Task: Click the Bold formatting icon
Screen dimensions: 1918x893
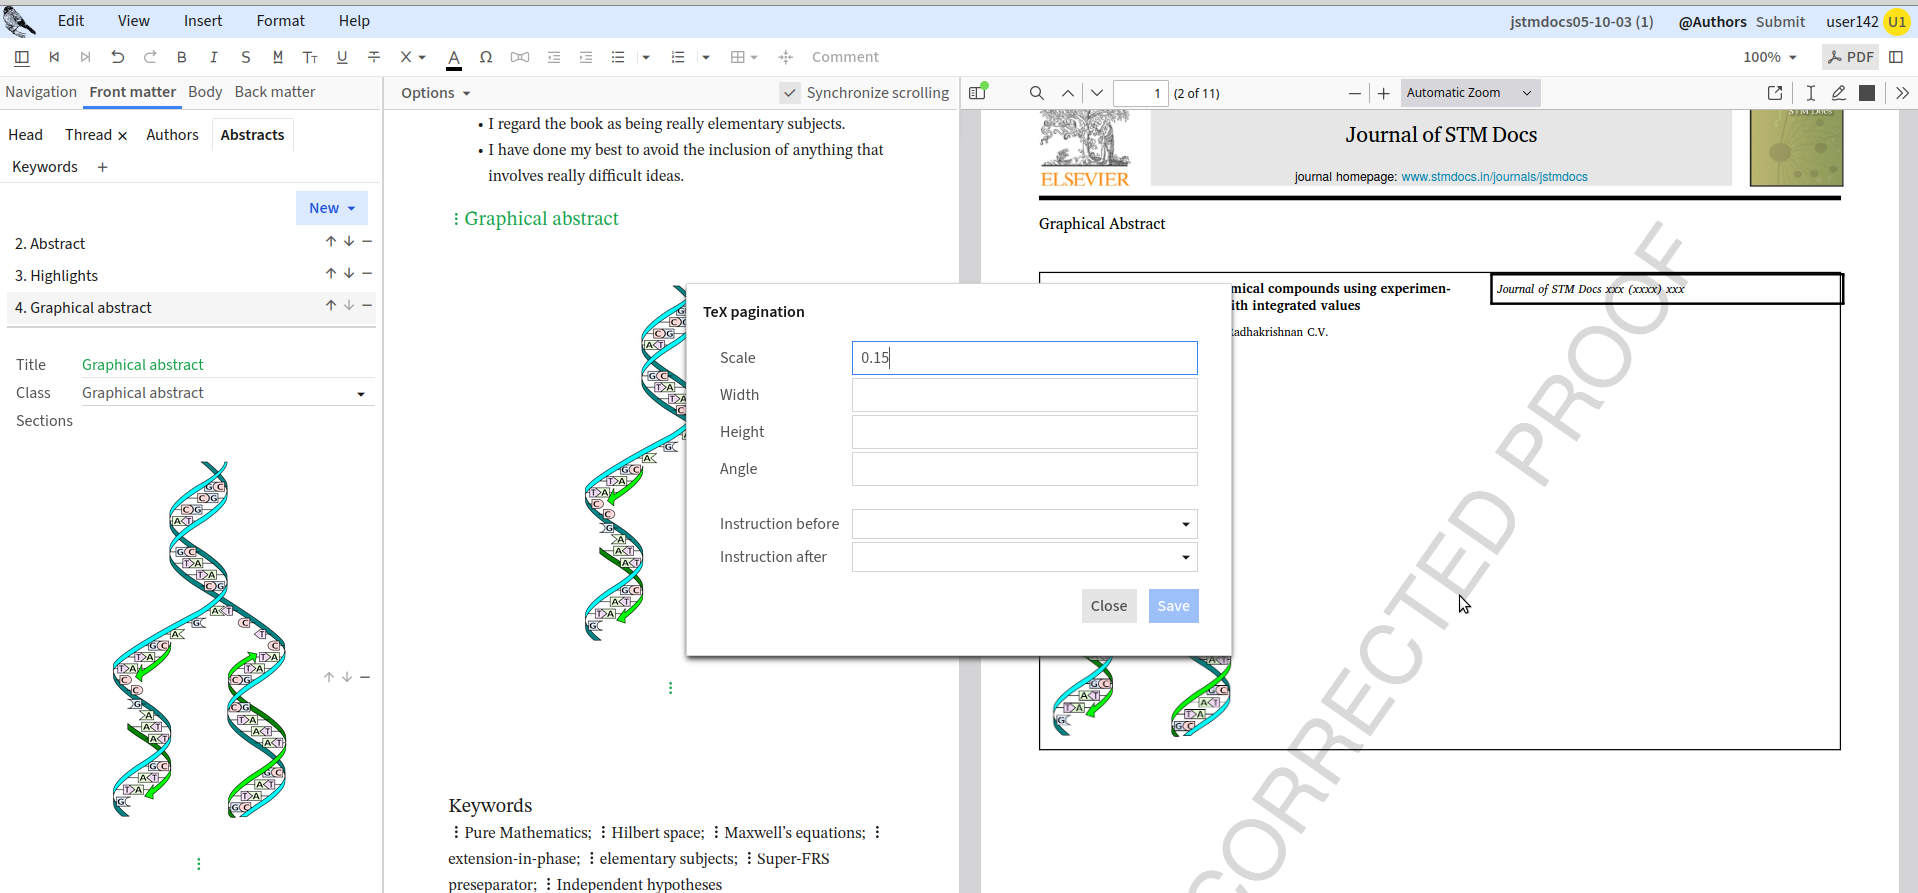Action: pyautogui.click(x=181, y=57)
